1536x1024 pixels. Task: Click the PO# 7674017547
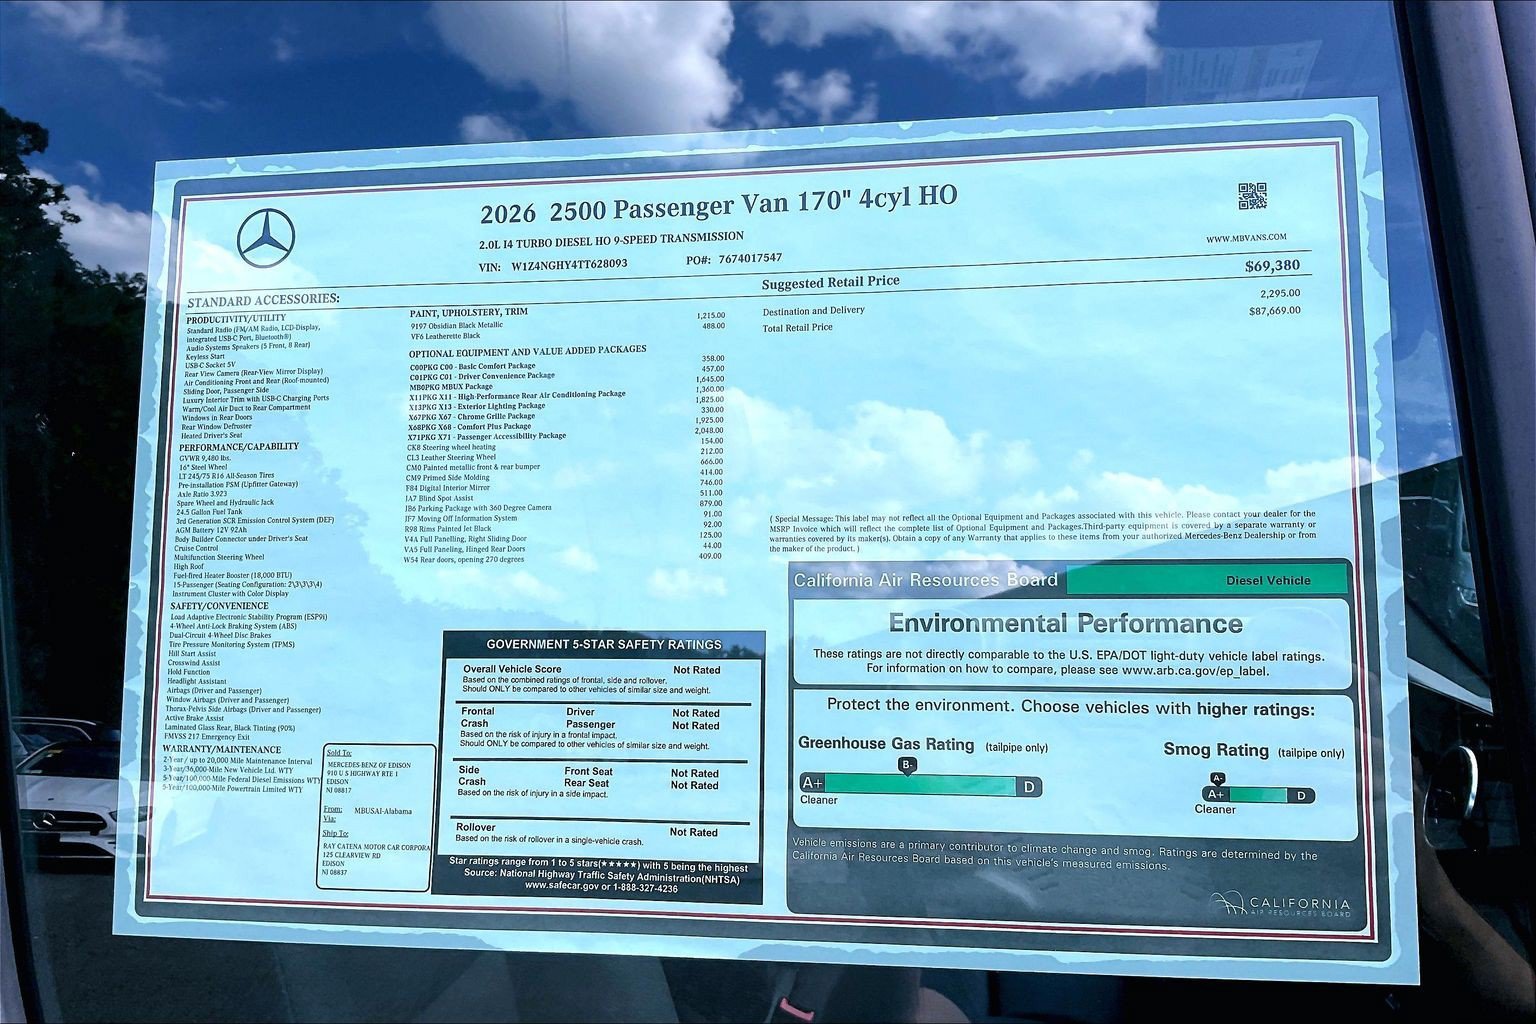[735, 259]
